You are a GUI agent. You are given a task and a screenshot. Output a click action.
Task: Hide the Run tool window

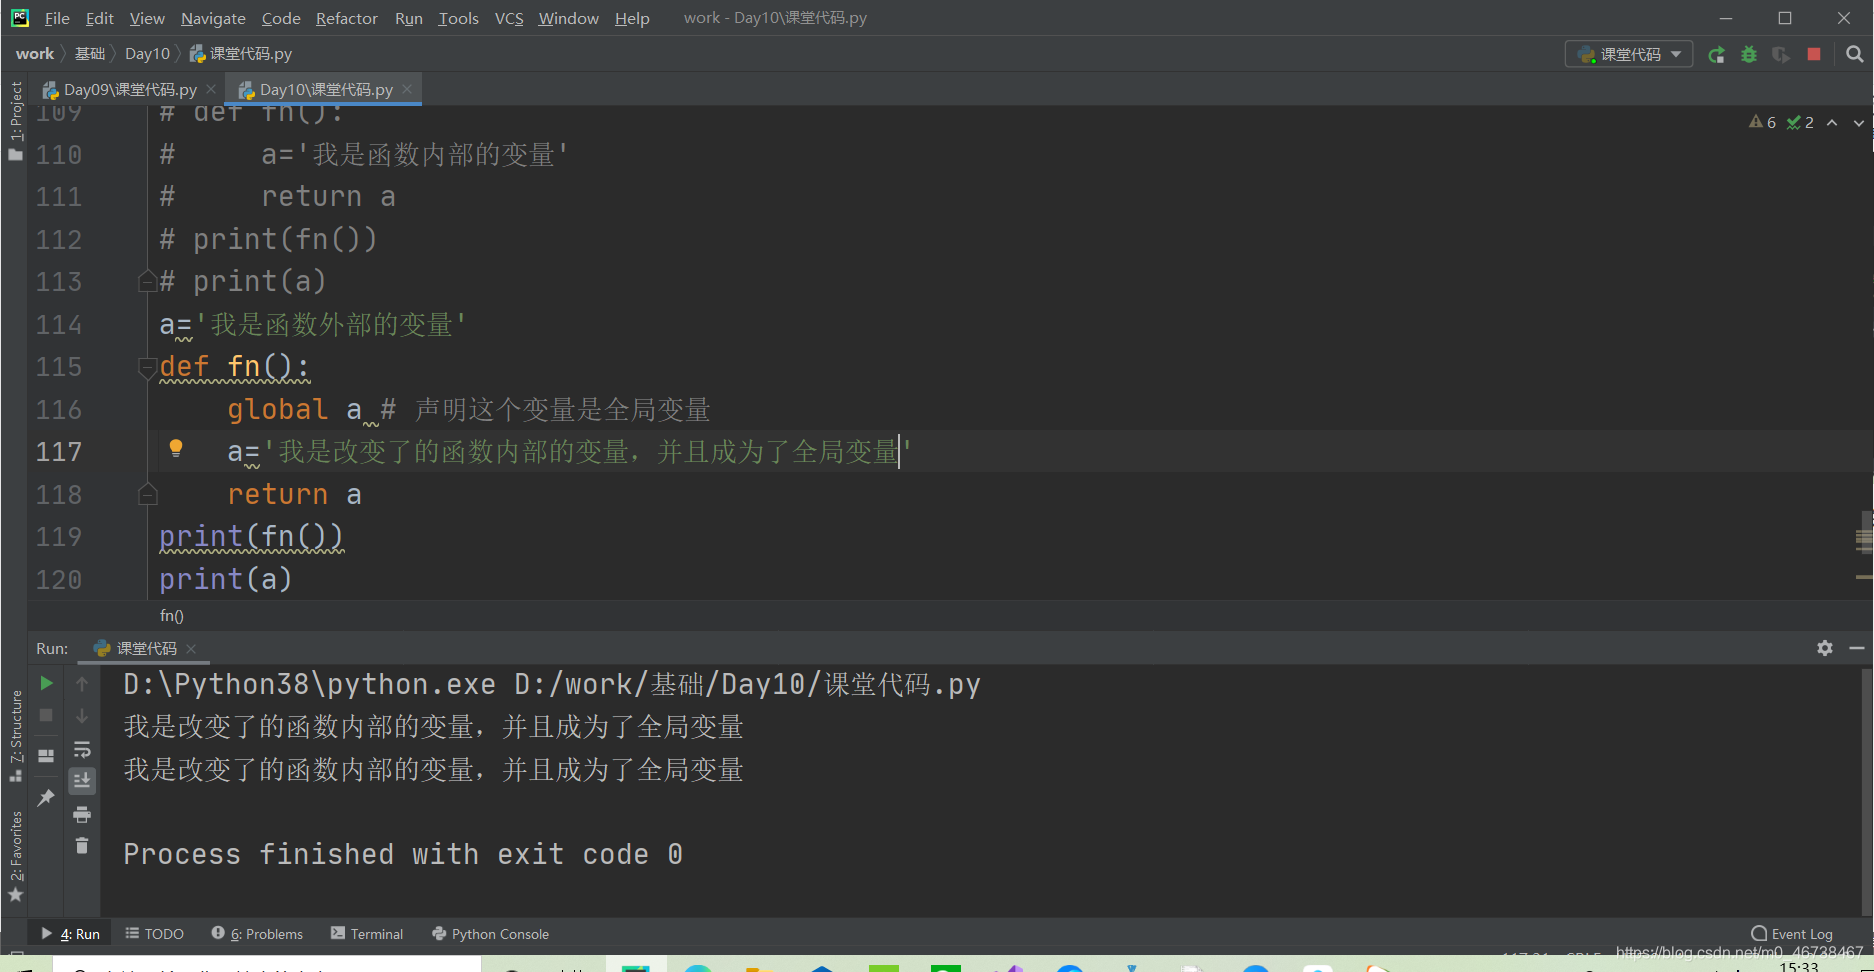tap(1857, 648)
